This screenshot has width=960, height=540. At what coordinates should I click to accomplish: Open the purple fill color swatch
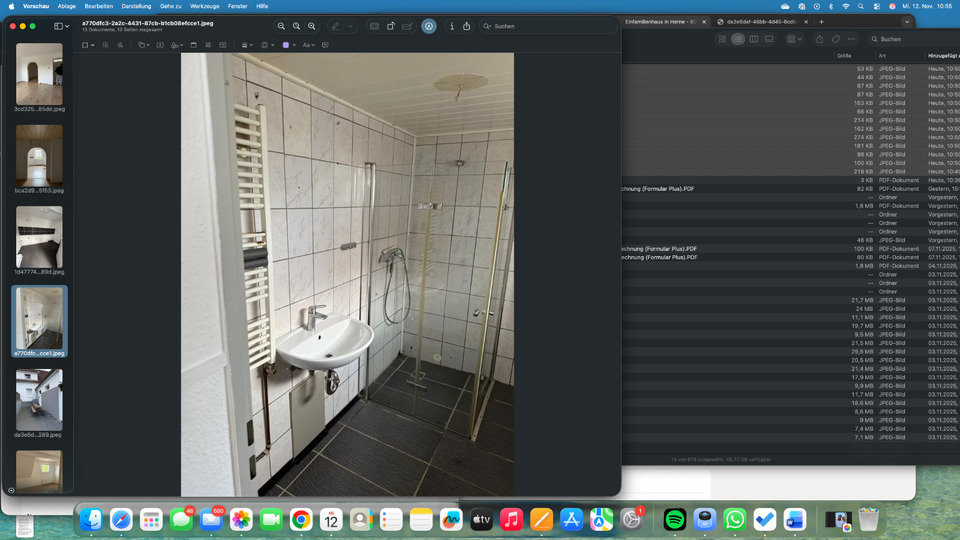pyautogui.click(x=288, y=45)
